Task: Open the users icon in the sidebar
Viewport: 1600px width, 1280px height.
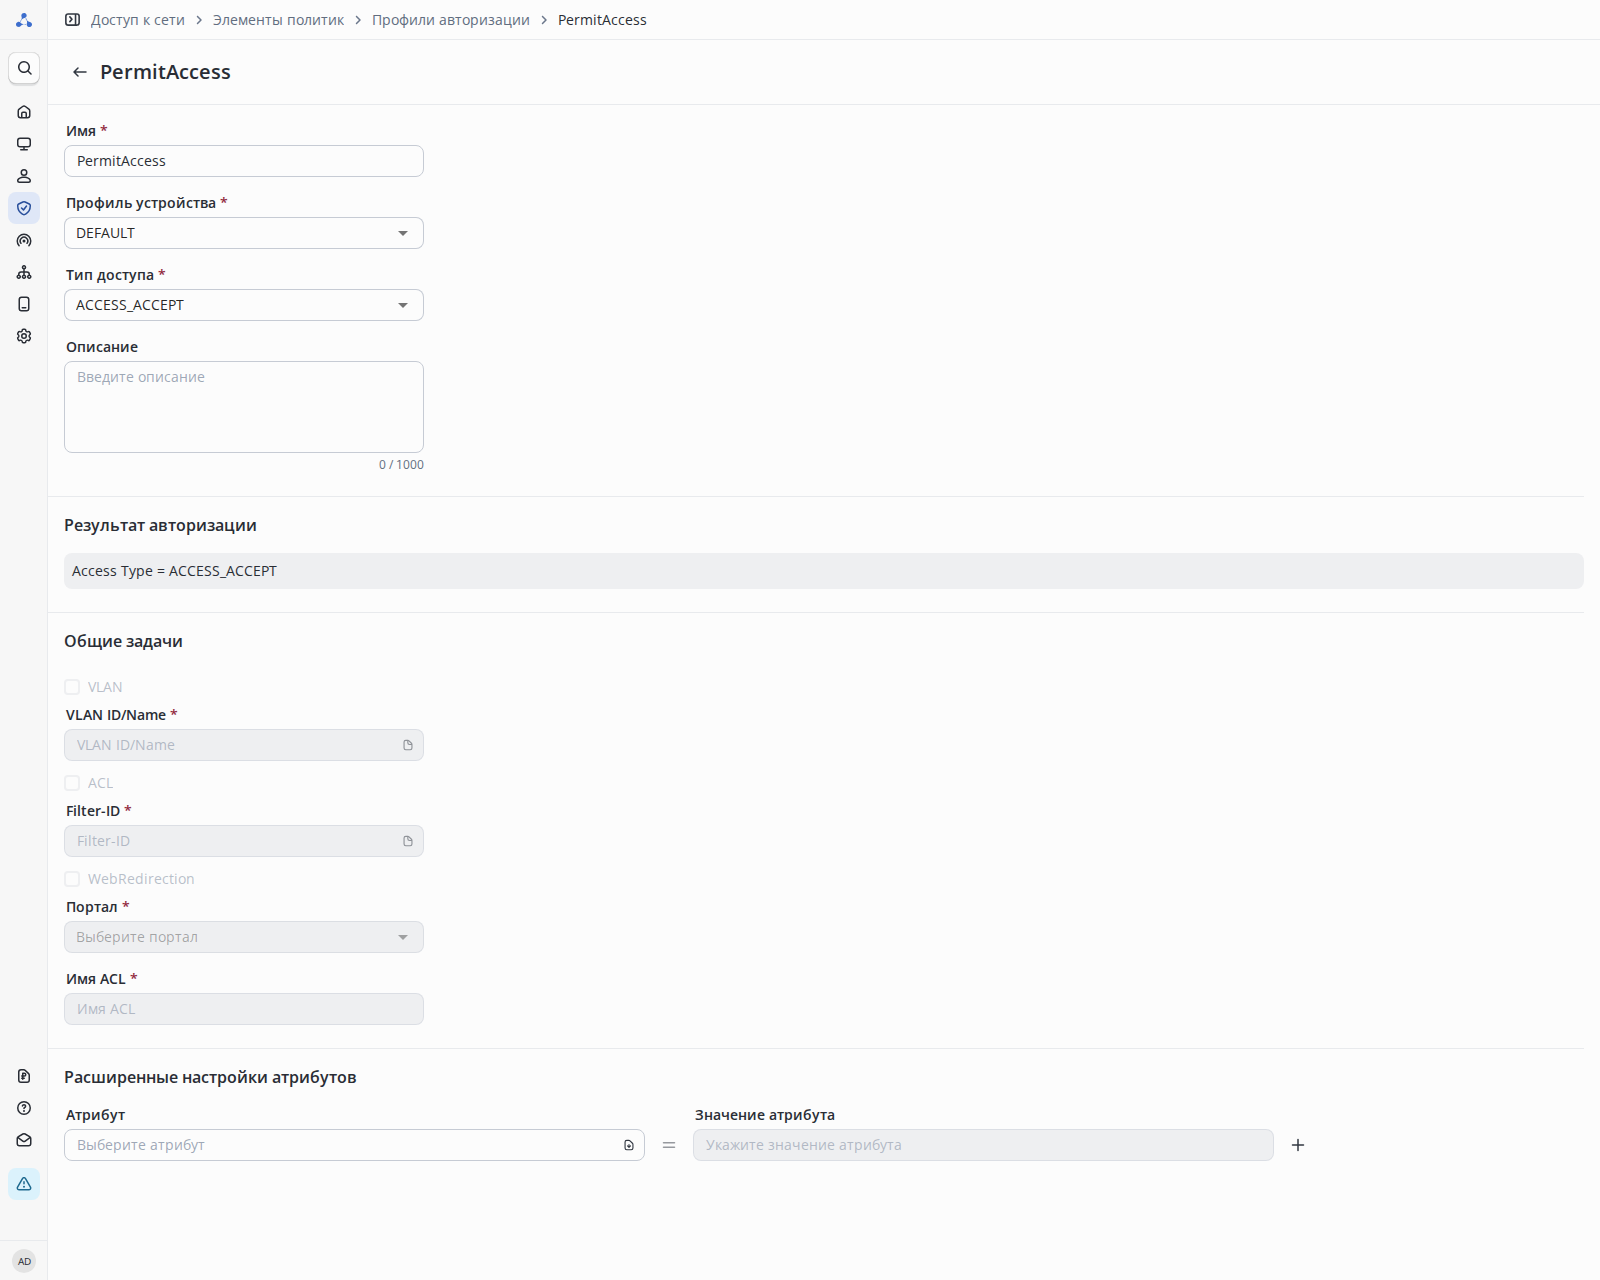Action: 24,176
